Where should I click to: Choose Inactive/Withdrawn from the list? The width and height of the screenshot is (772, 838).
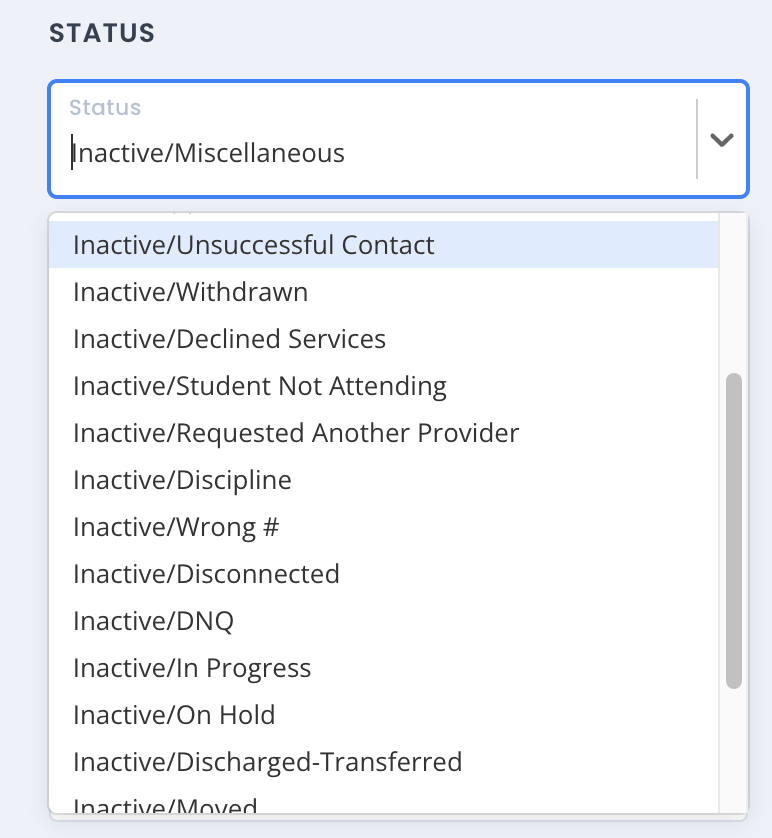point(191,292)
